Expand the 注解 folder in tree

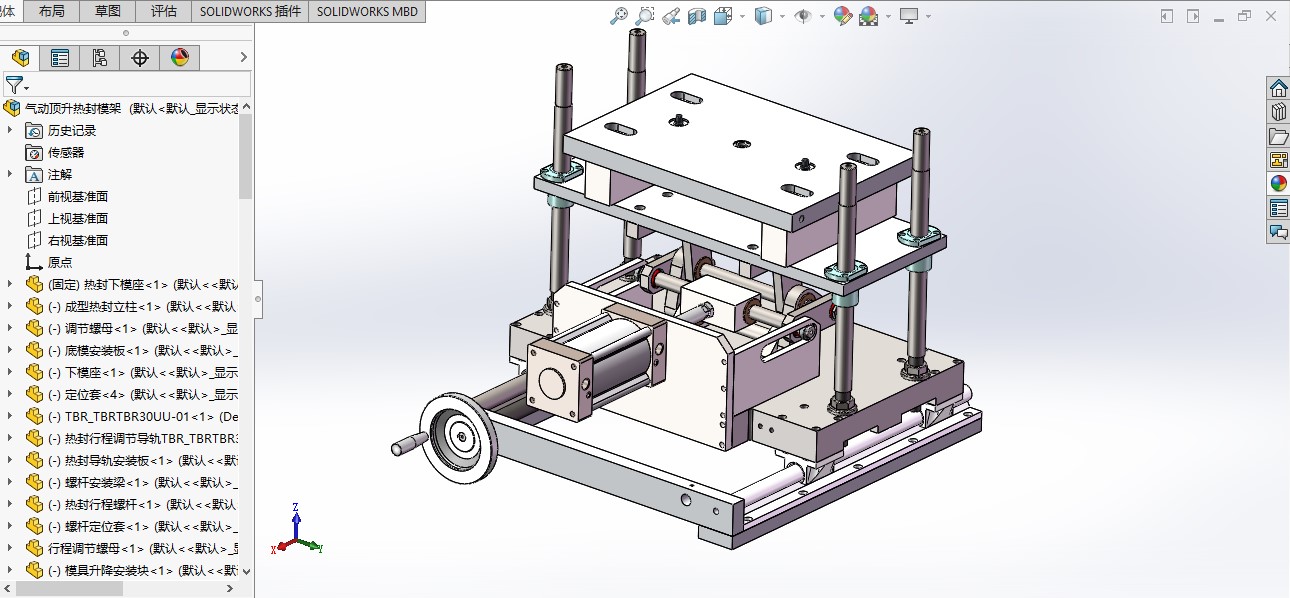coord(10,174)
